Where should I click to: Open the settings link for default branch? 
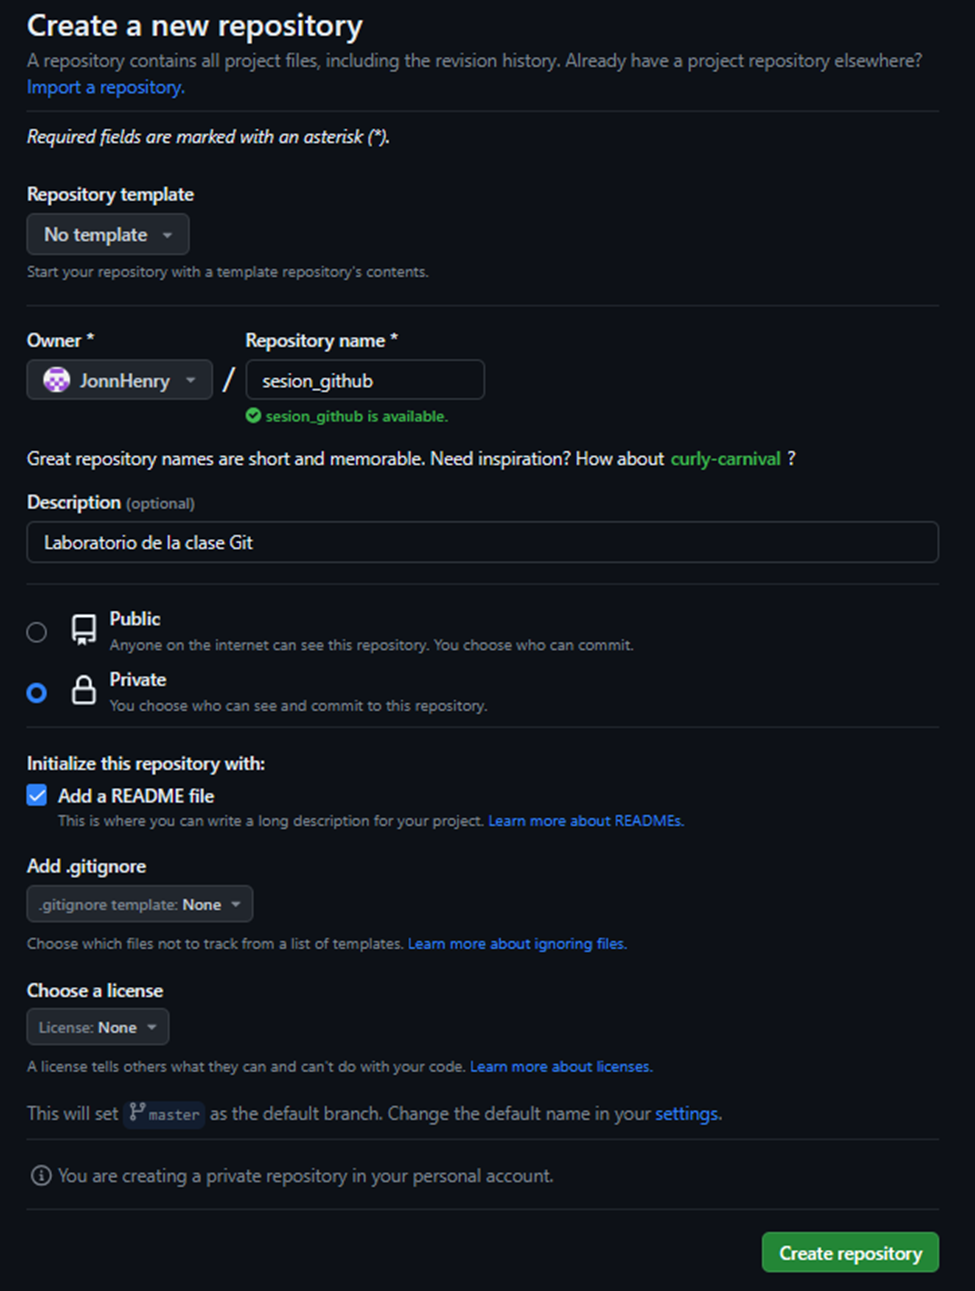[x=686, y=1113]
